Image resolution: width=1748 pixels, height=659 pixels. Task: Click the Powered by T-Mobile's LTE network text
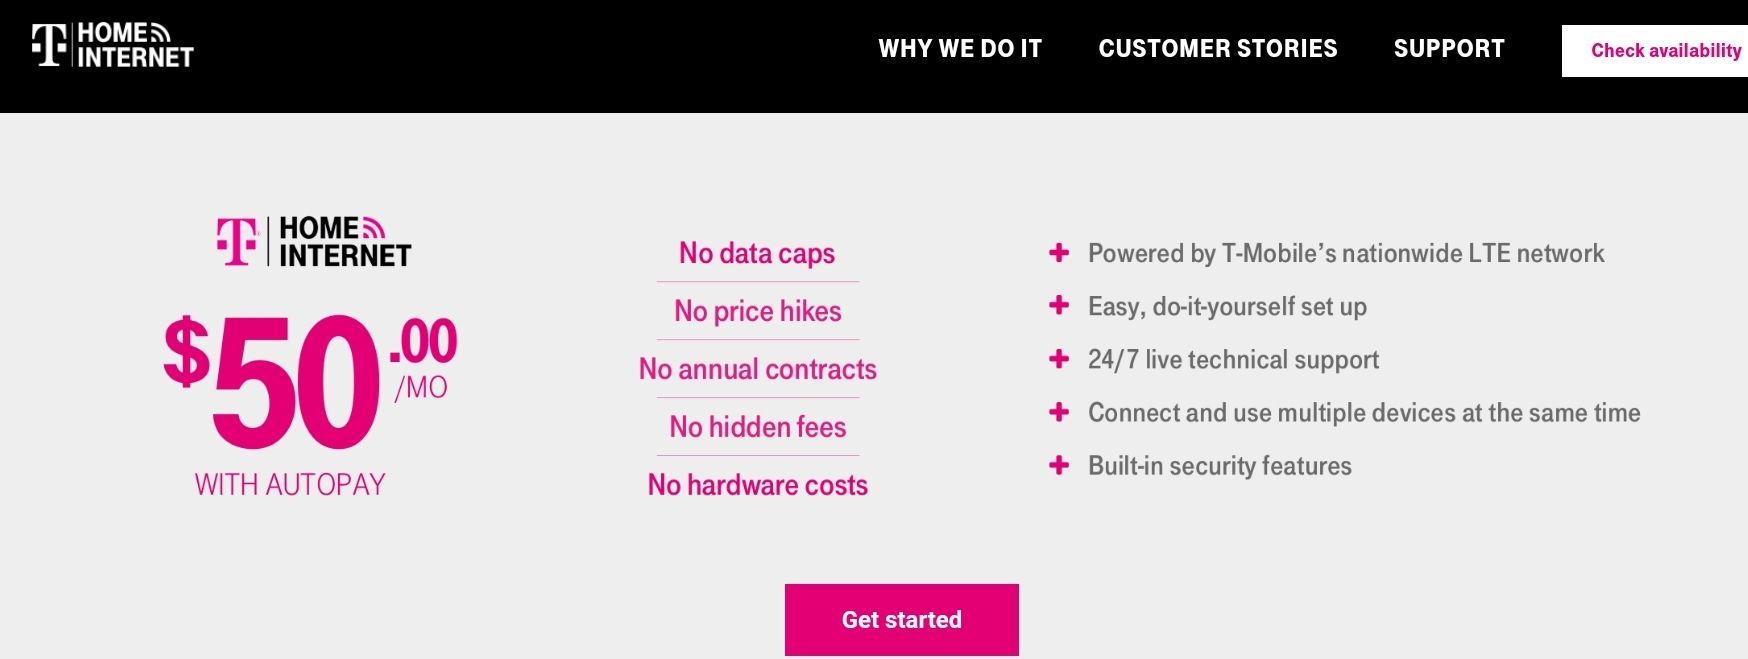(1345, 254)
